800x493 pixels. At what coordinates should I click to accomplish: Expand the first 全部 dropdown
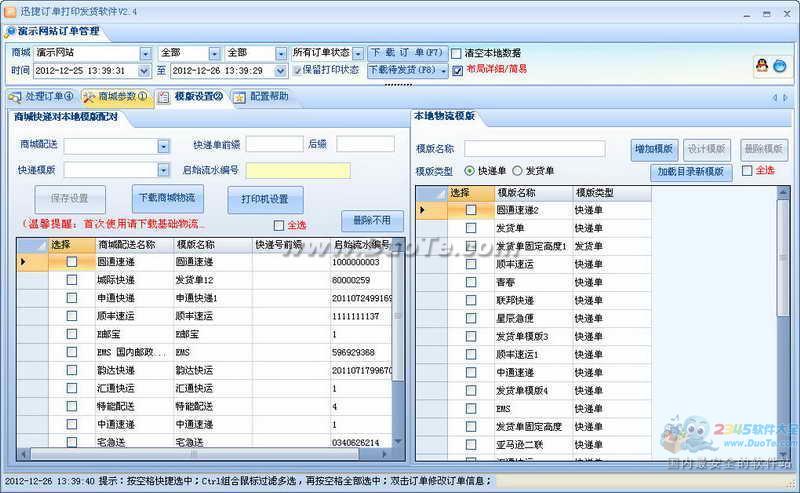coord(214,53)
